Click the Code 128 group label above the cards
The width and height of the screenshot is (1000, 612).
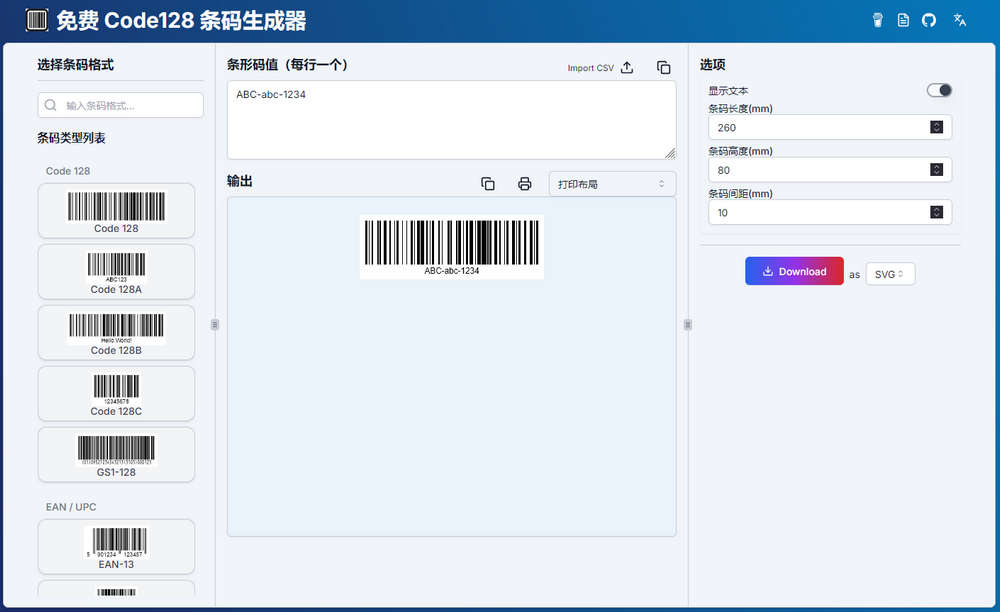(x=68, y=171)
